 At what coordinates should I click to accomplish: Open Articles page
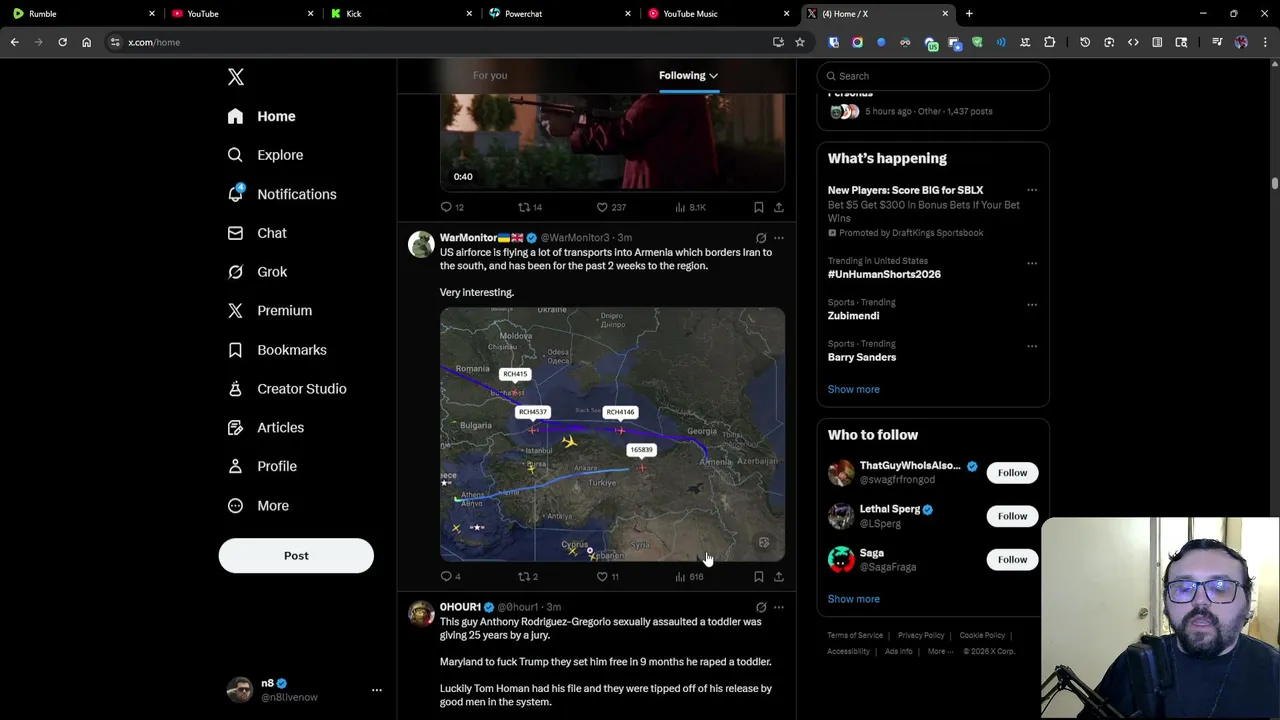point(265,427)
